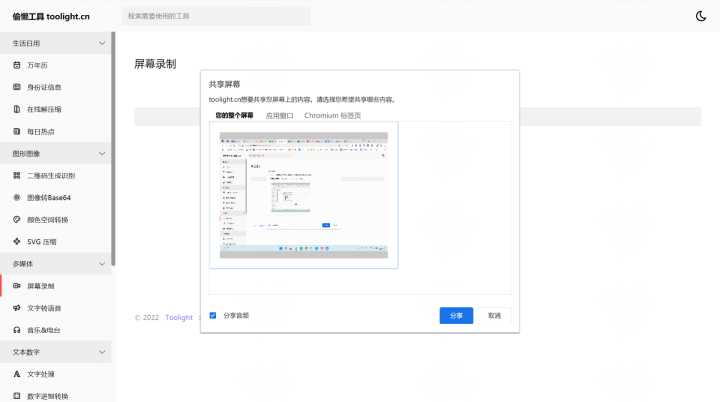Switch to dark mode with the moon icon

(701, 16)
